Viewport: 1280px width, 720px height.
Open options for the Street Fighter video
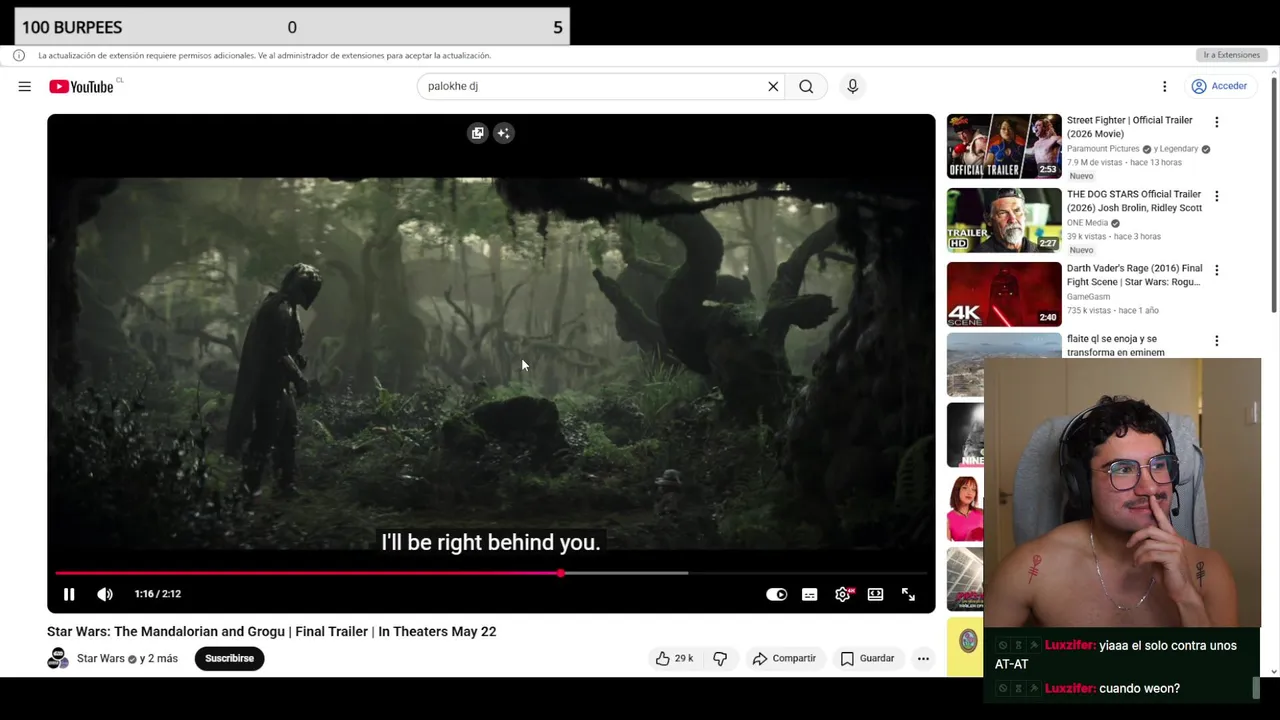(x=1216, y=122)
